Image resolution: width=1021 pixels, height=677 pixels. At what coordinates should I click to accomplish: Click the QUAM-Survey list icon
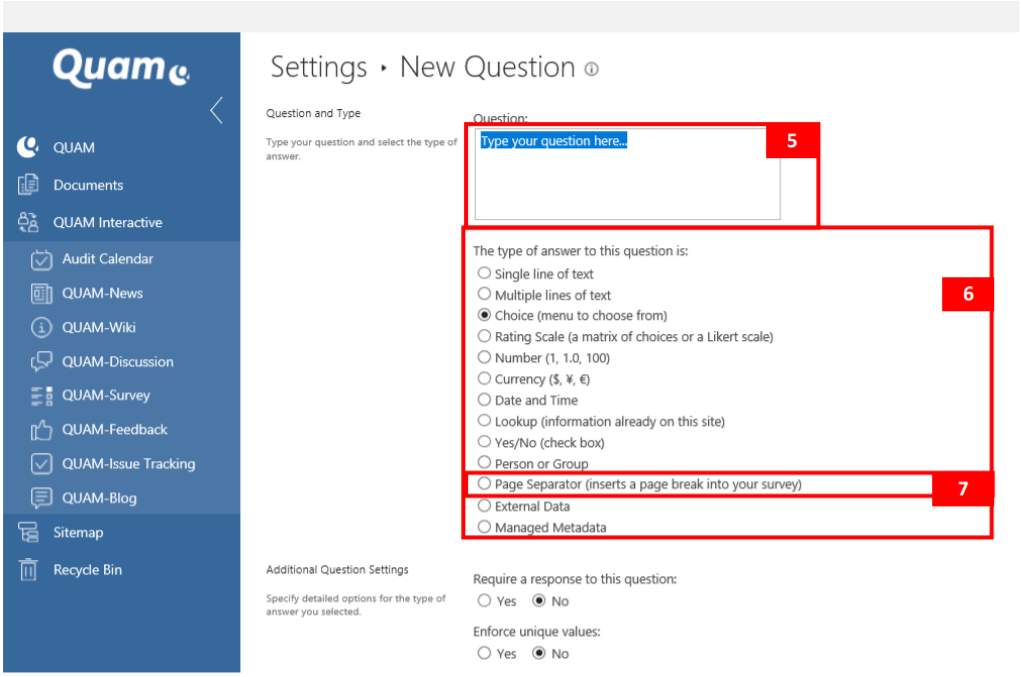coord(42,395)
